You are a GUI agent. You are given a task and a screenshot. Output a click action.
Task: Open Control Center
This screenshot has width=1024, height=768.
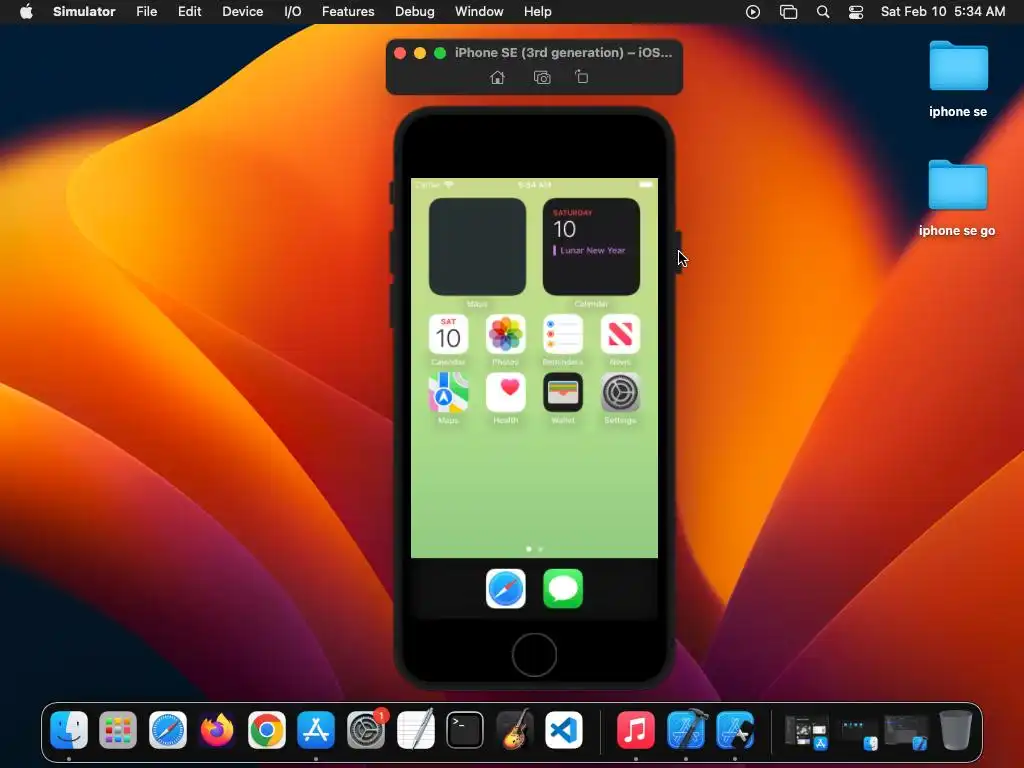point(856,12)
